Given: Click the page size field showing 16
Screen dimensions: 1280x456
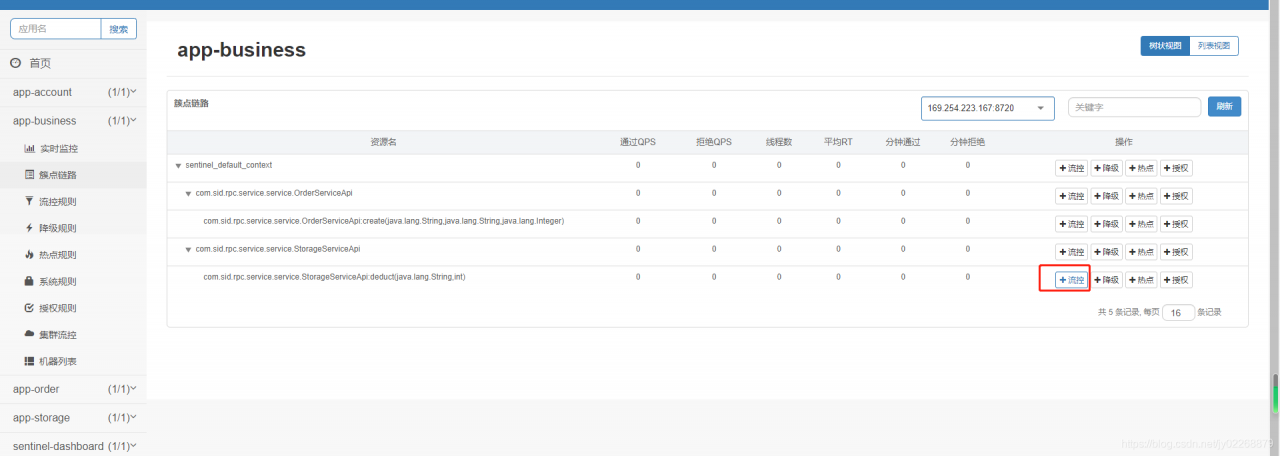Looking at the screenshot, I should 1178,313.
